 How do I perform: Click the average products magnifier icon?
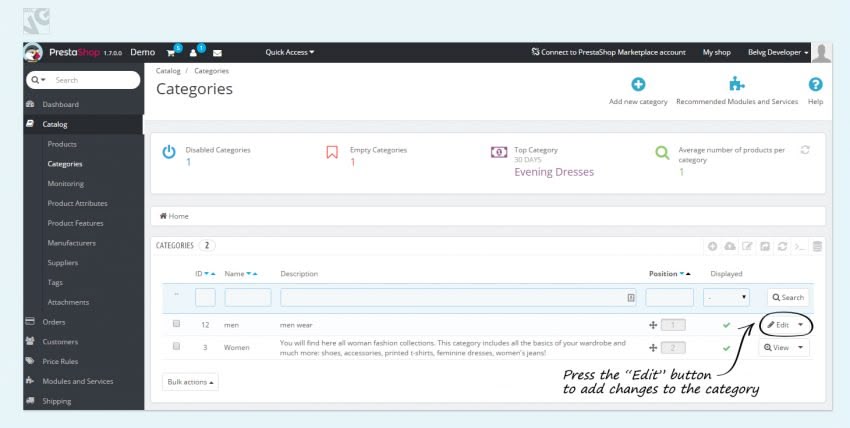(662, 152)
